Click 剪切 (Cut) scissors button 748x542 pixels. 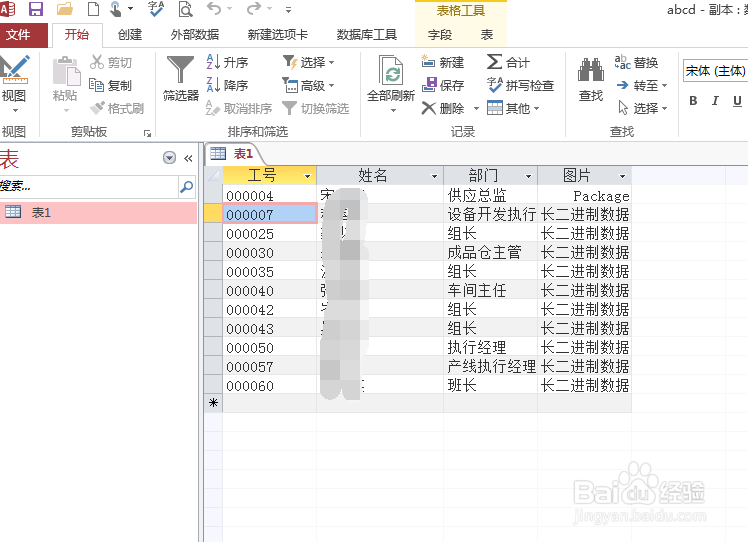click(111, 63)
